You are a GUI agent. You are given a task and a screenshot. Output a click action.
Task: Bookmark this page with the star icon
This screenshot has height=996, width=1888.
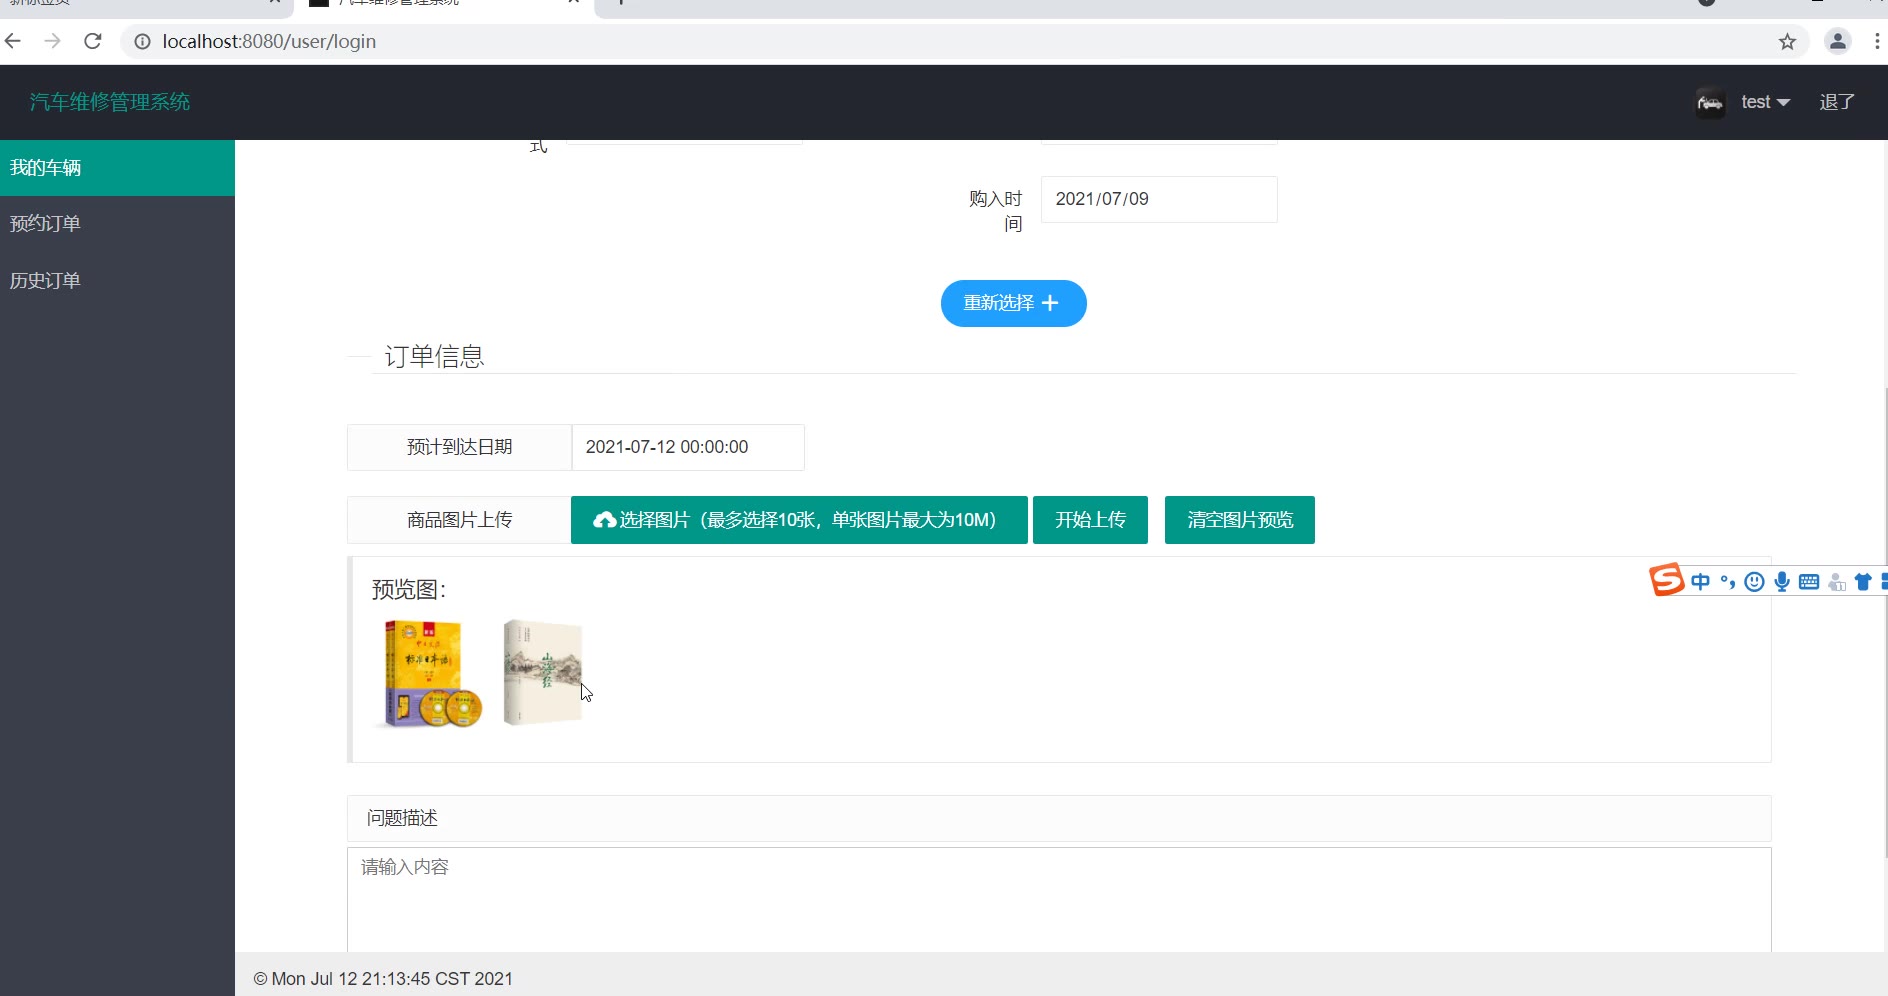click(x=1787, y=41)
